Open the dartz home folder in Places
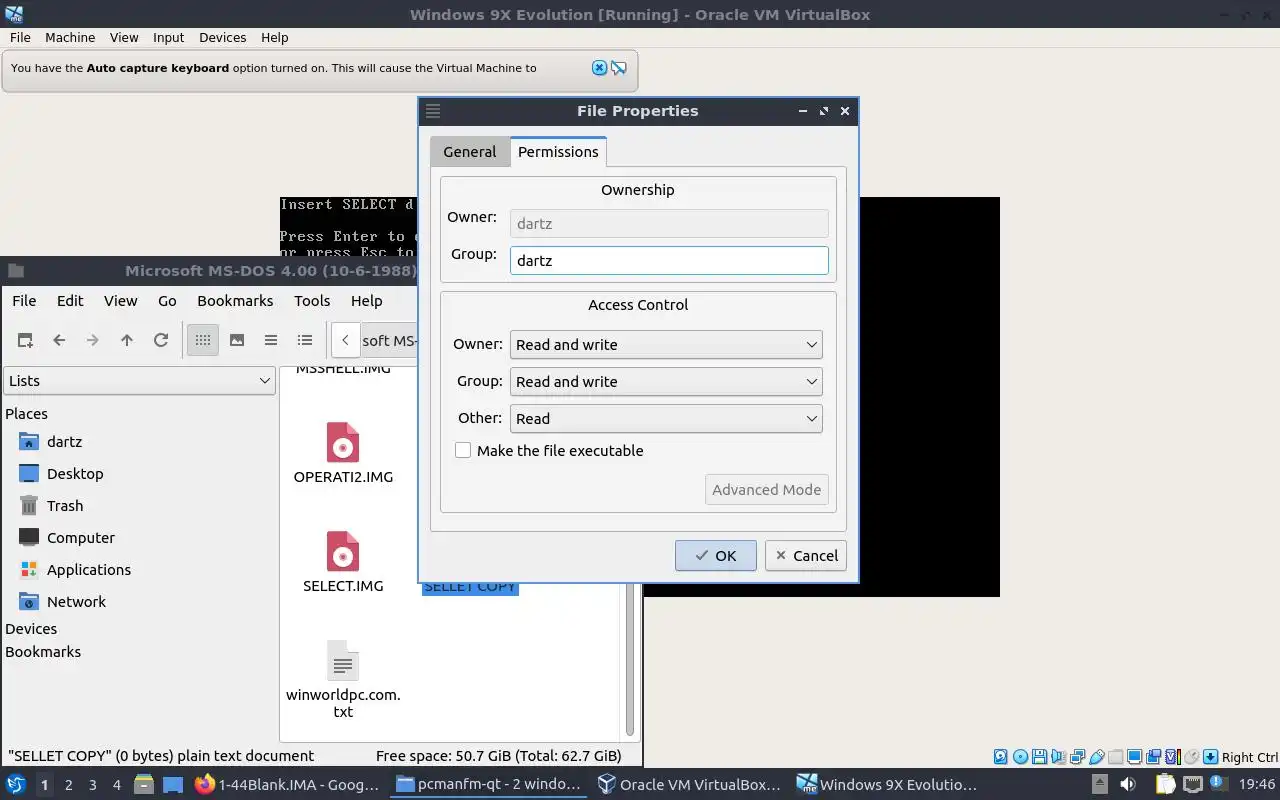 click(64, 442)
